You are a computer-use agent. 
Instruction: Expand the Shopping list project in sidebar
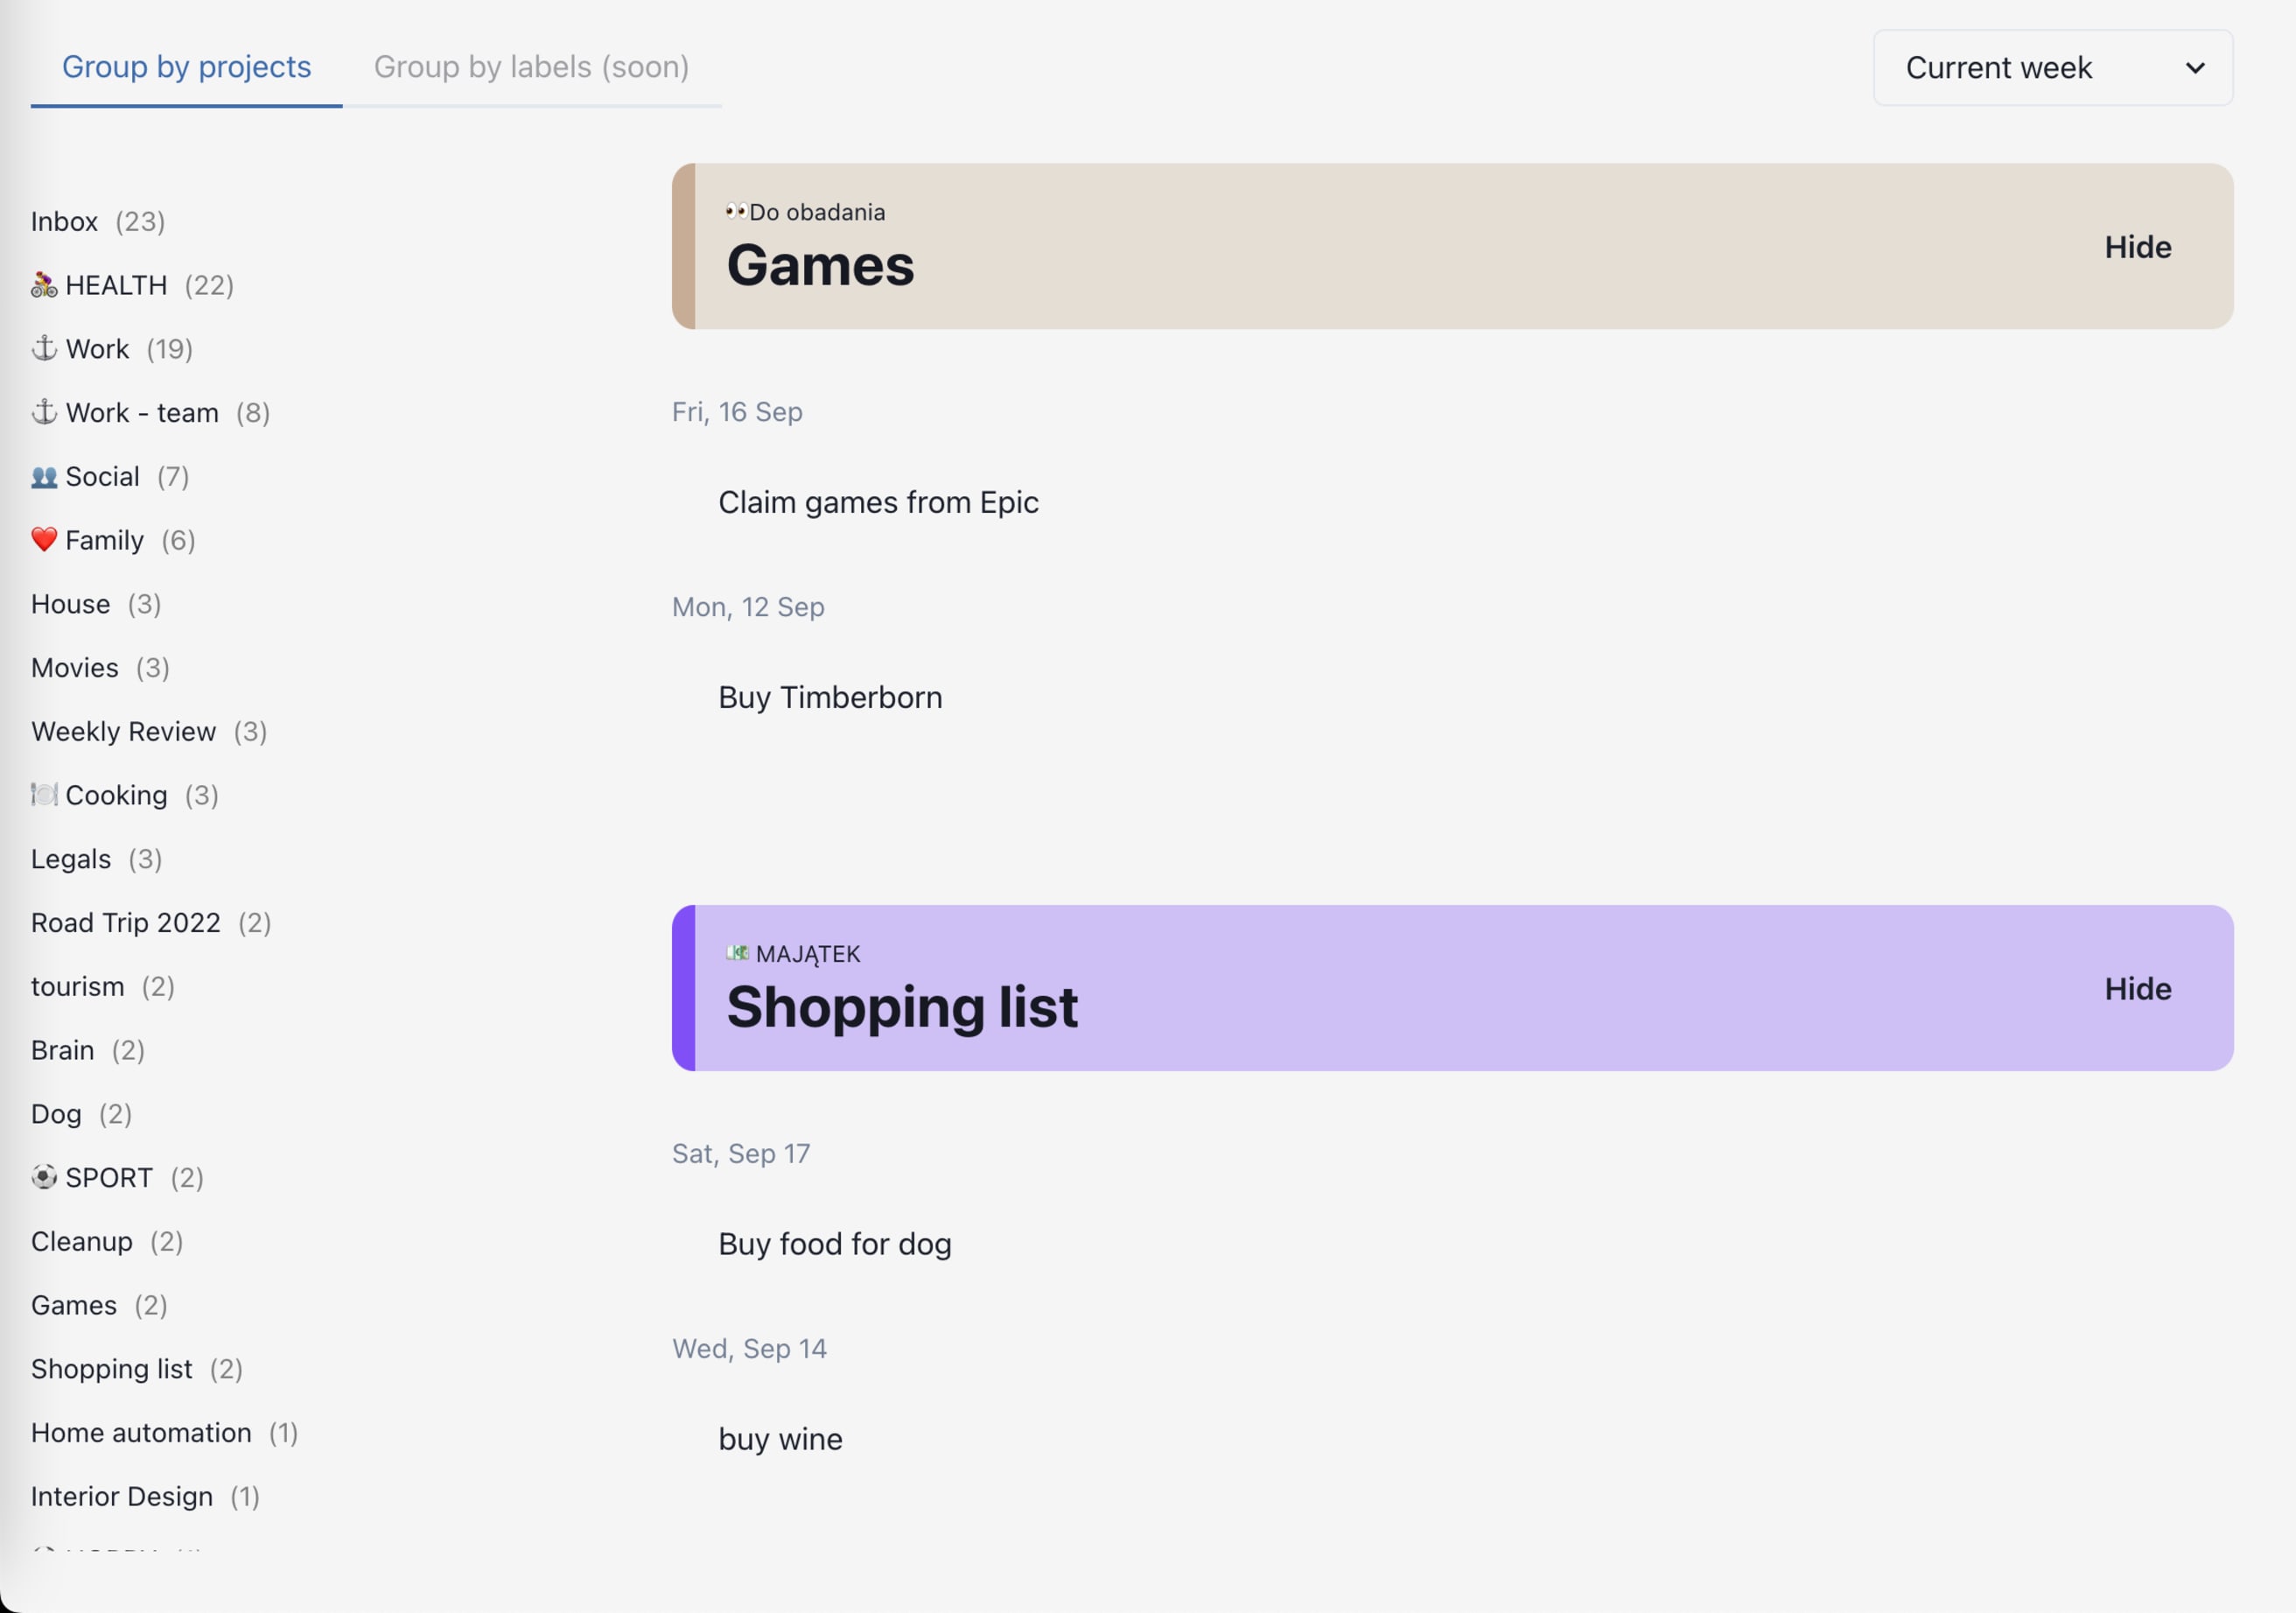112,1367
